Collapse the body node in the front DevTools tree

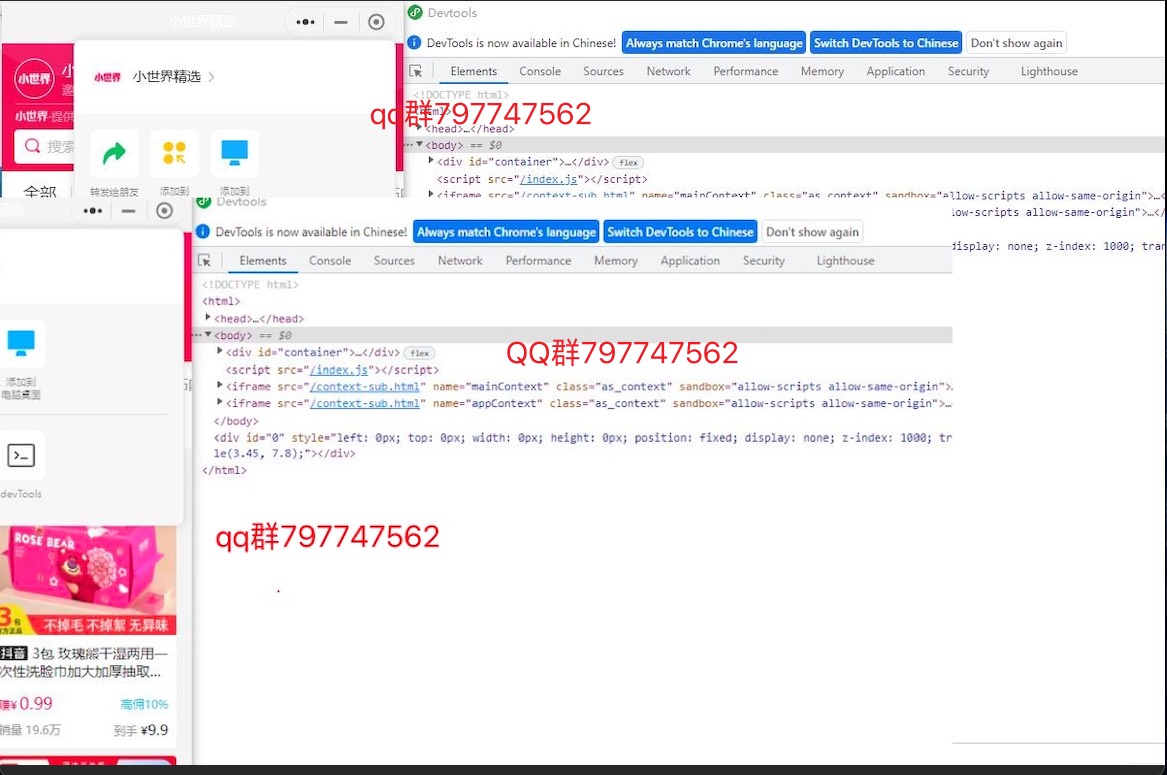coord(208,334)
